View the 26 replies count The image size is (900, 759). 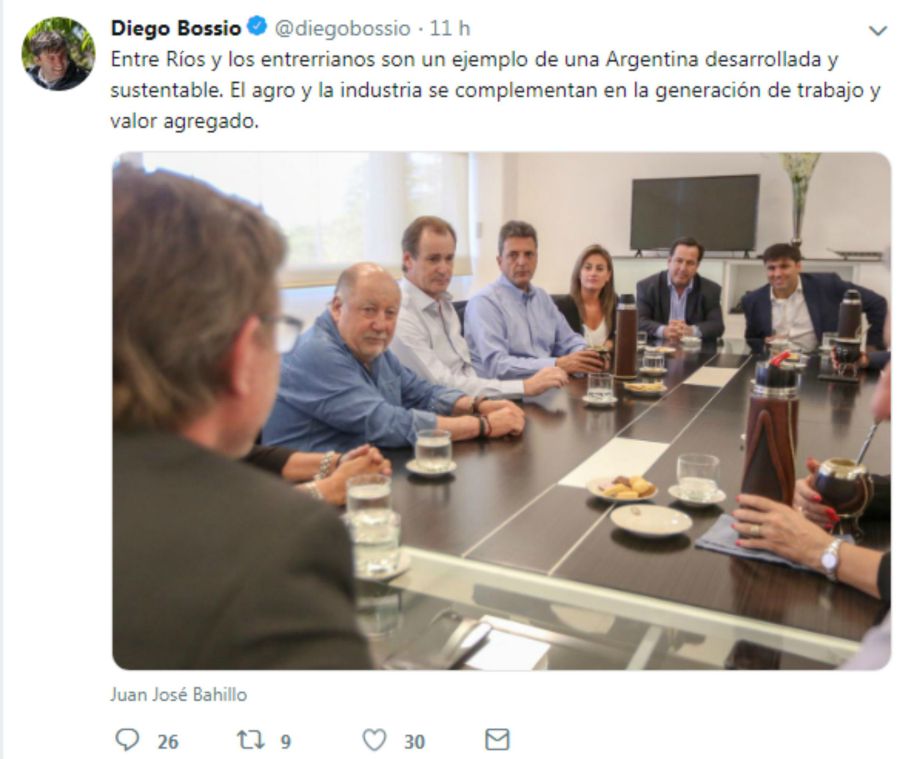click(x=168, y=742)
